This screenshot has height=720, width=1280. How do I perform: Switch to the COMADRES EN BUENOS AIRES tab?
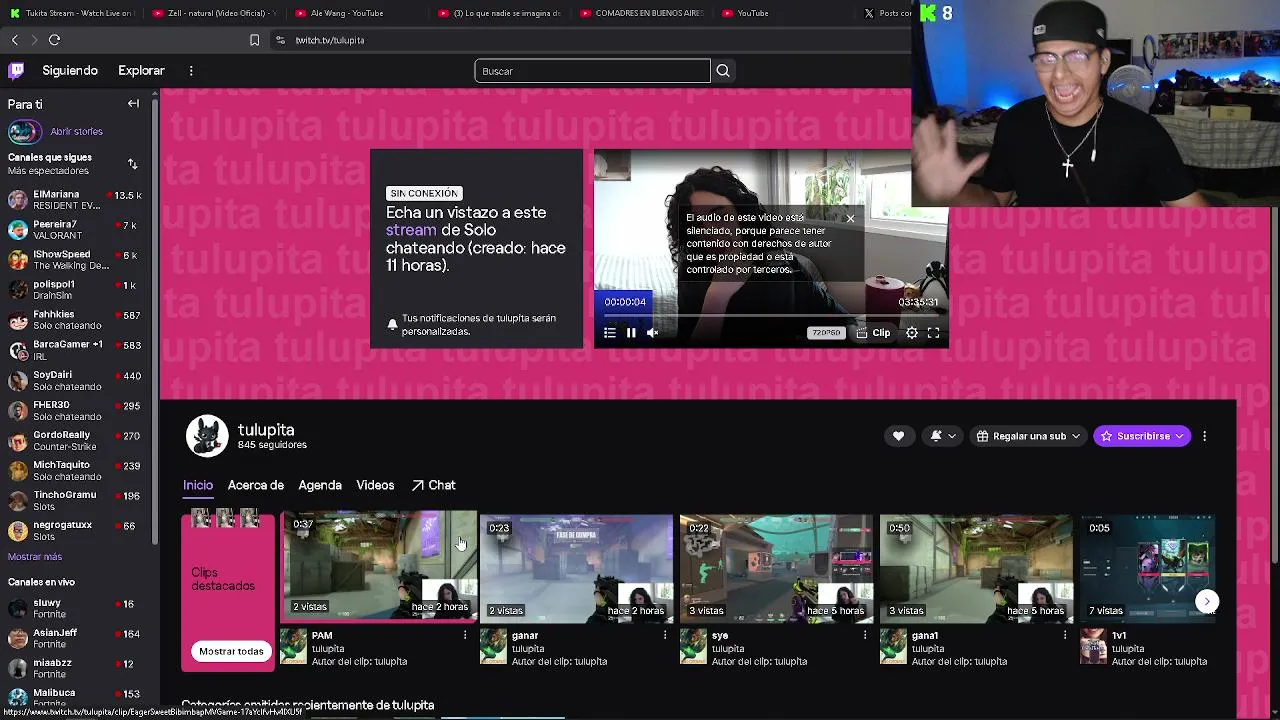click(x=640, y=13)
